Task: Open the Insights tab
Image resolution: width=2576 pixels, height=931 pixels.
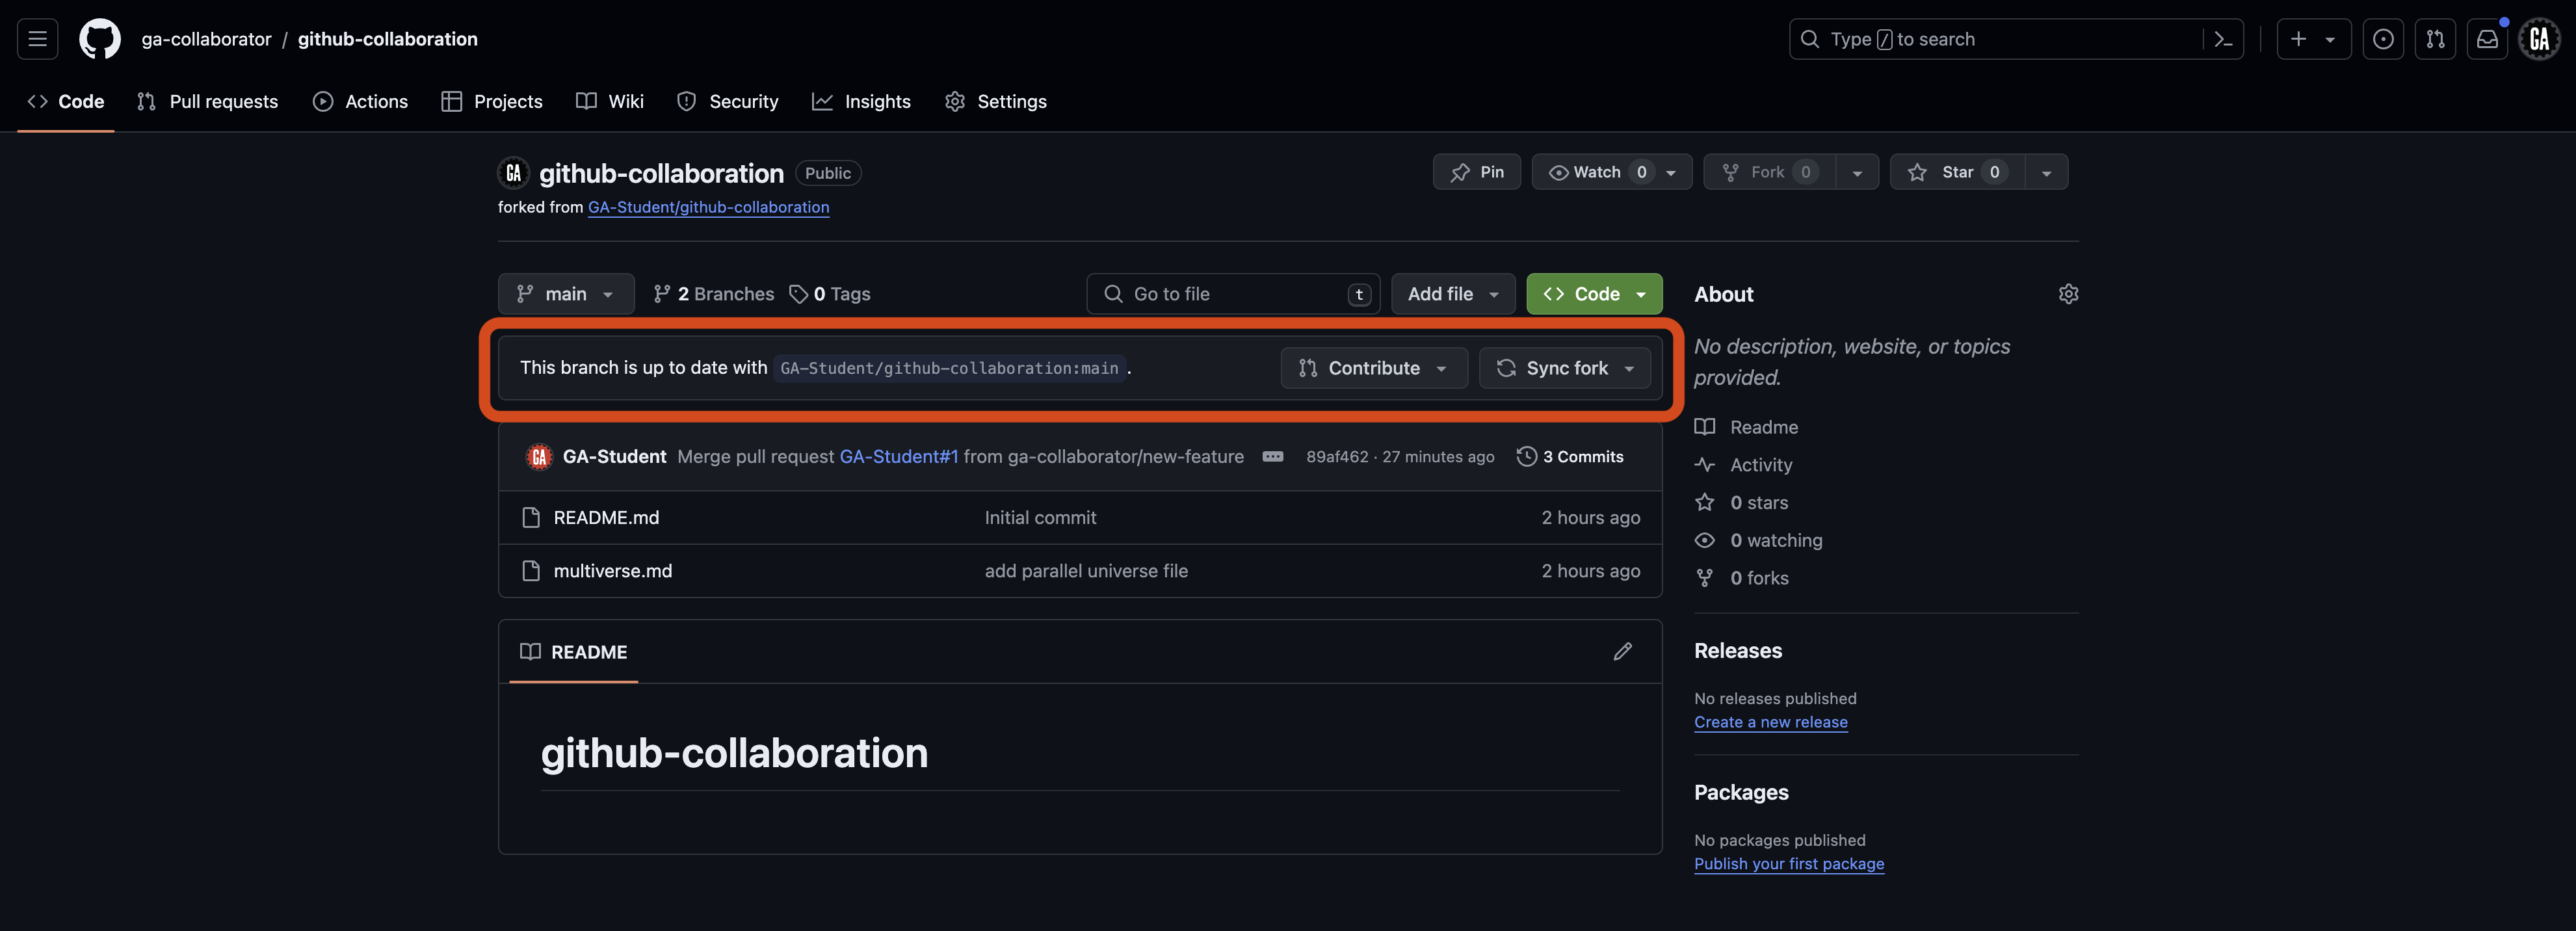Action: pos(861,101)
